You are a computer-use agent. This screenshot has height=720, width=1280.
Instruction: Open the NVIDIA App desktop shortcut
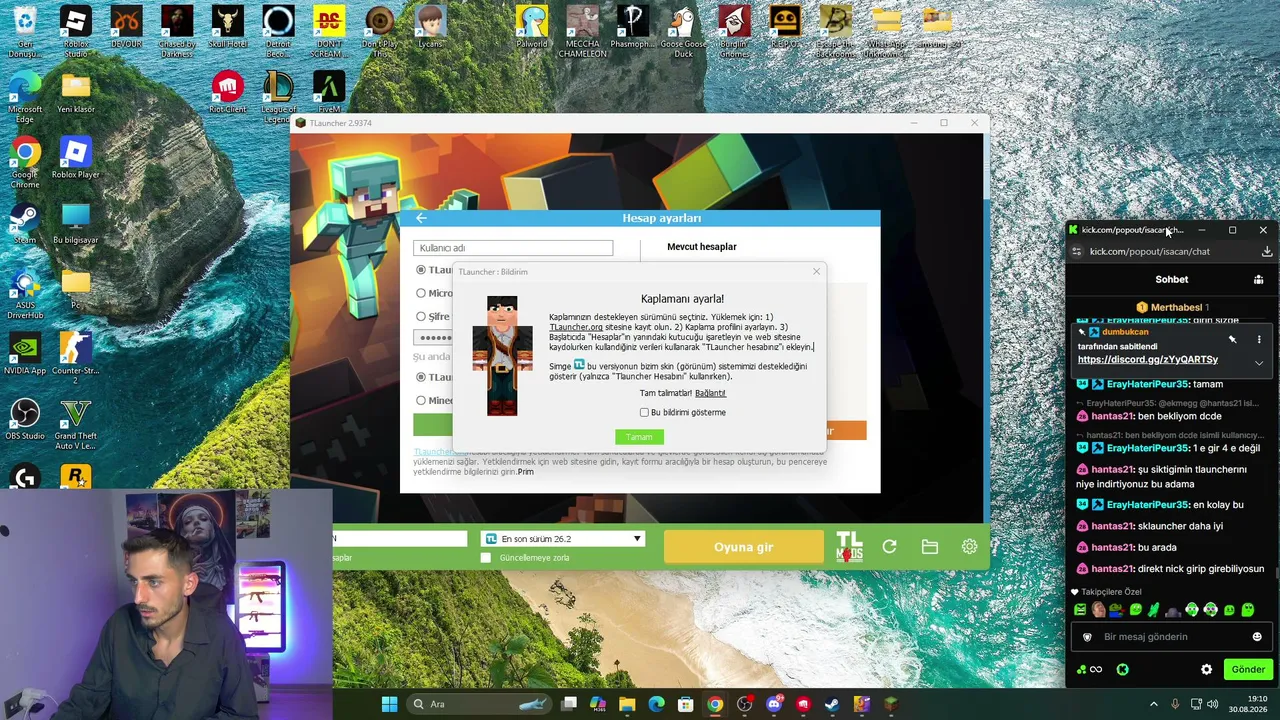pos(25,355)
